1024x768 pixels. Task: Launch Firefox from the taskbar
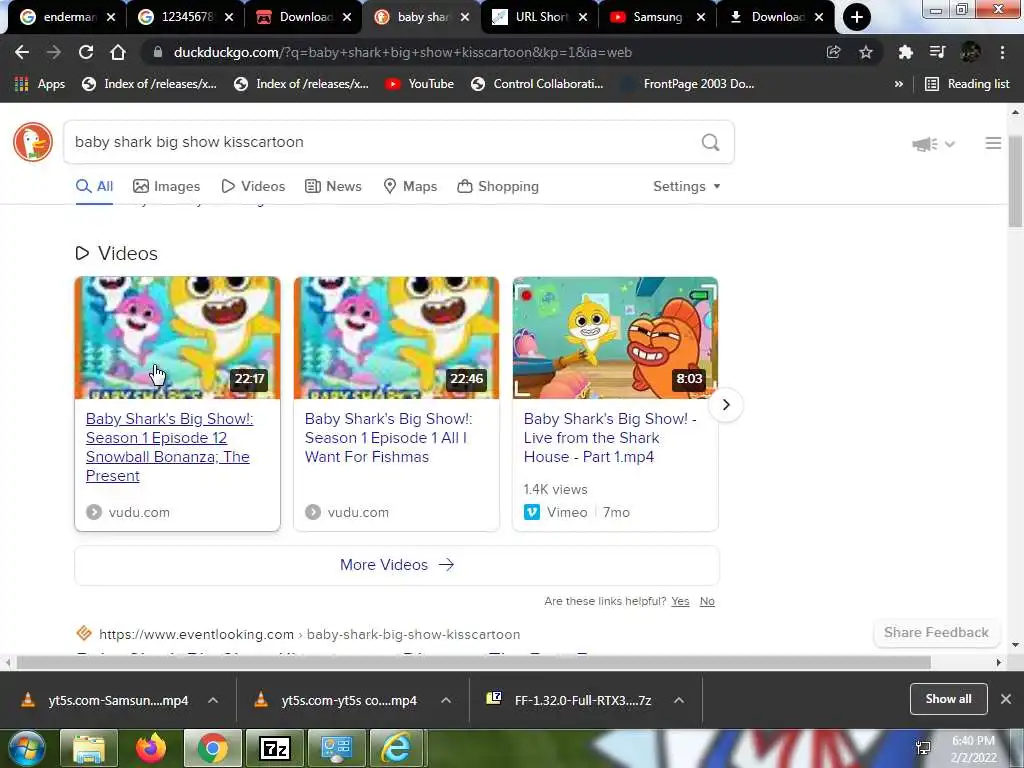[151, 748]
